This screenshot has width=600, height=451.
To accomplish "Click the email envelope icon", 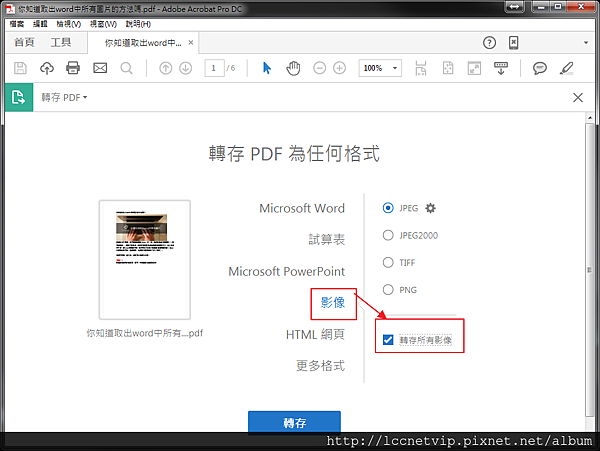I will (x=100, y=68).
